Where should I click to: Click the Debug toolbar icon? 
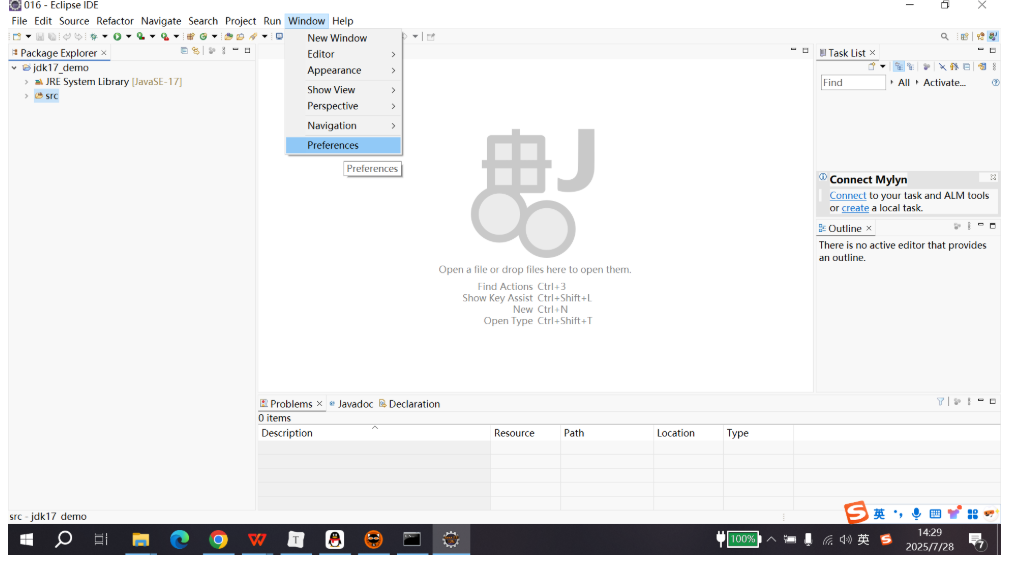94,37
